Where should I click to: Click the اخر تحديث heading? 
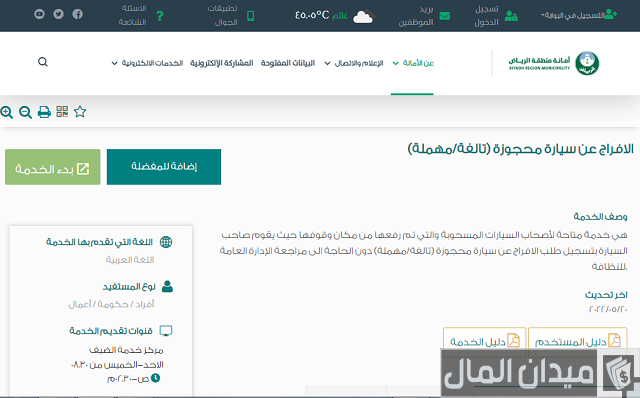(x=606, y=294)
